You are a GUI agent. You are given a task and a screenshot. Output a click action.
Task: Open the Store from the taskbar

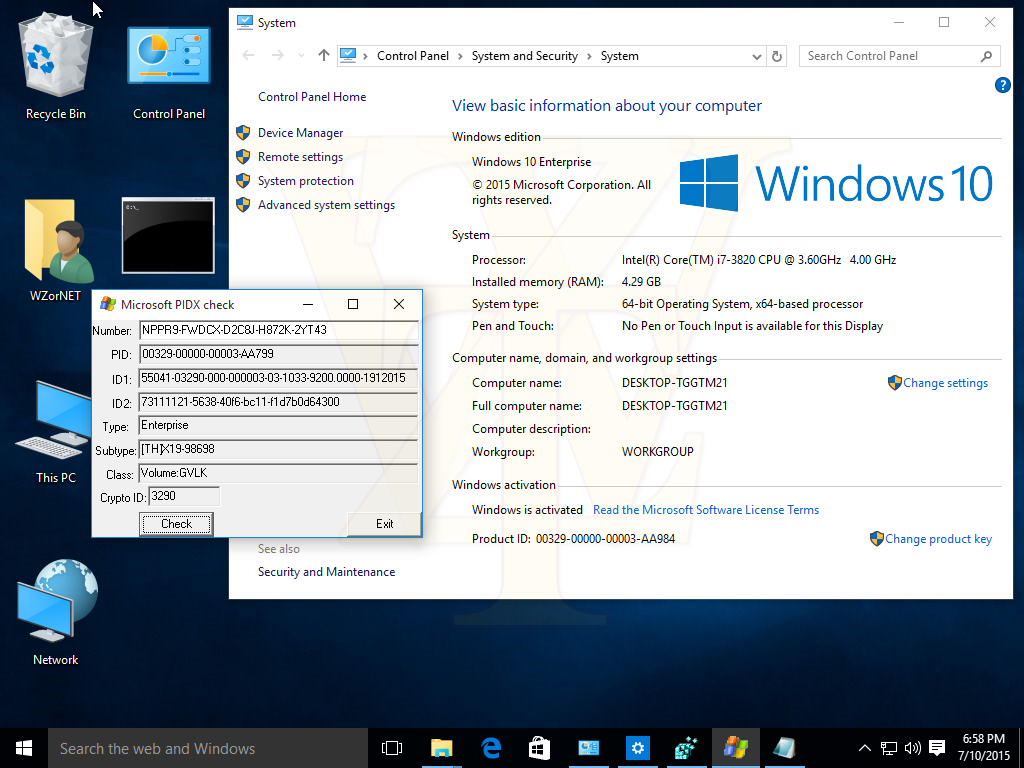pos(539,748)
